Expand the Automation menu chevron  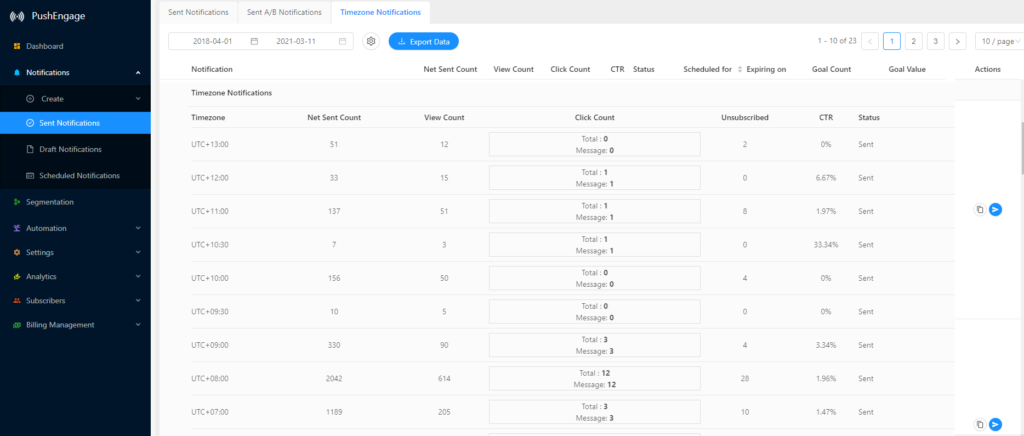click(x=138, y=228)
